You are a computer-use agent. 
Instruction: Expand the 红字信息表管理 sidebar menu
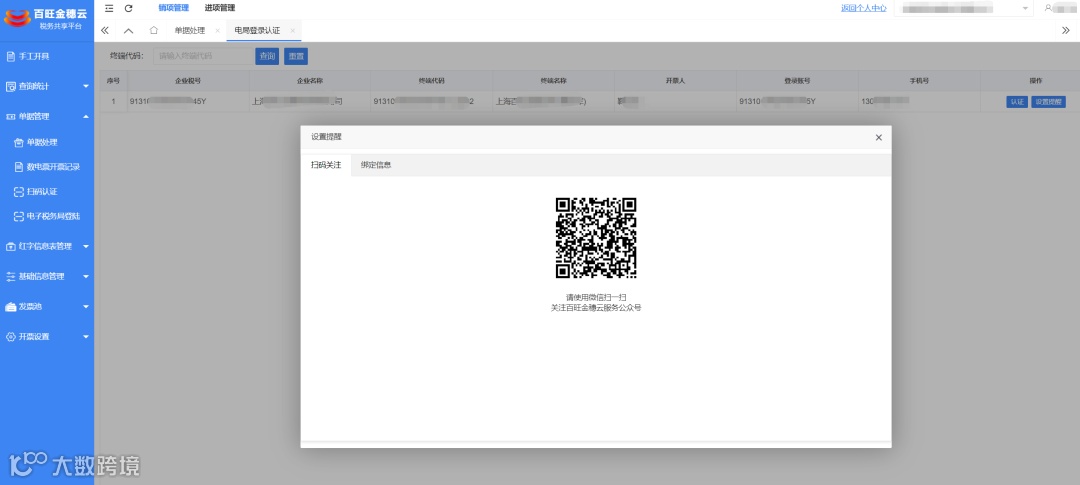(x=47, y=246)
